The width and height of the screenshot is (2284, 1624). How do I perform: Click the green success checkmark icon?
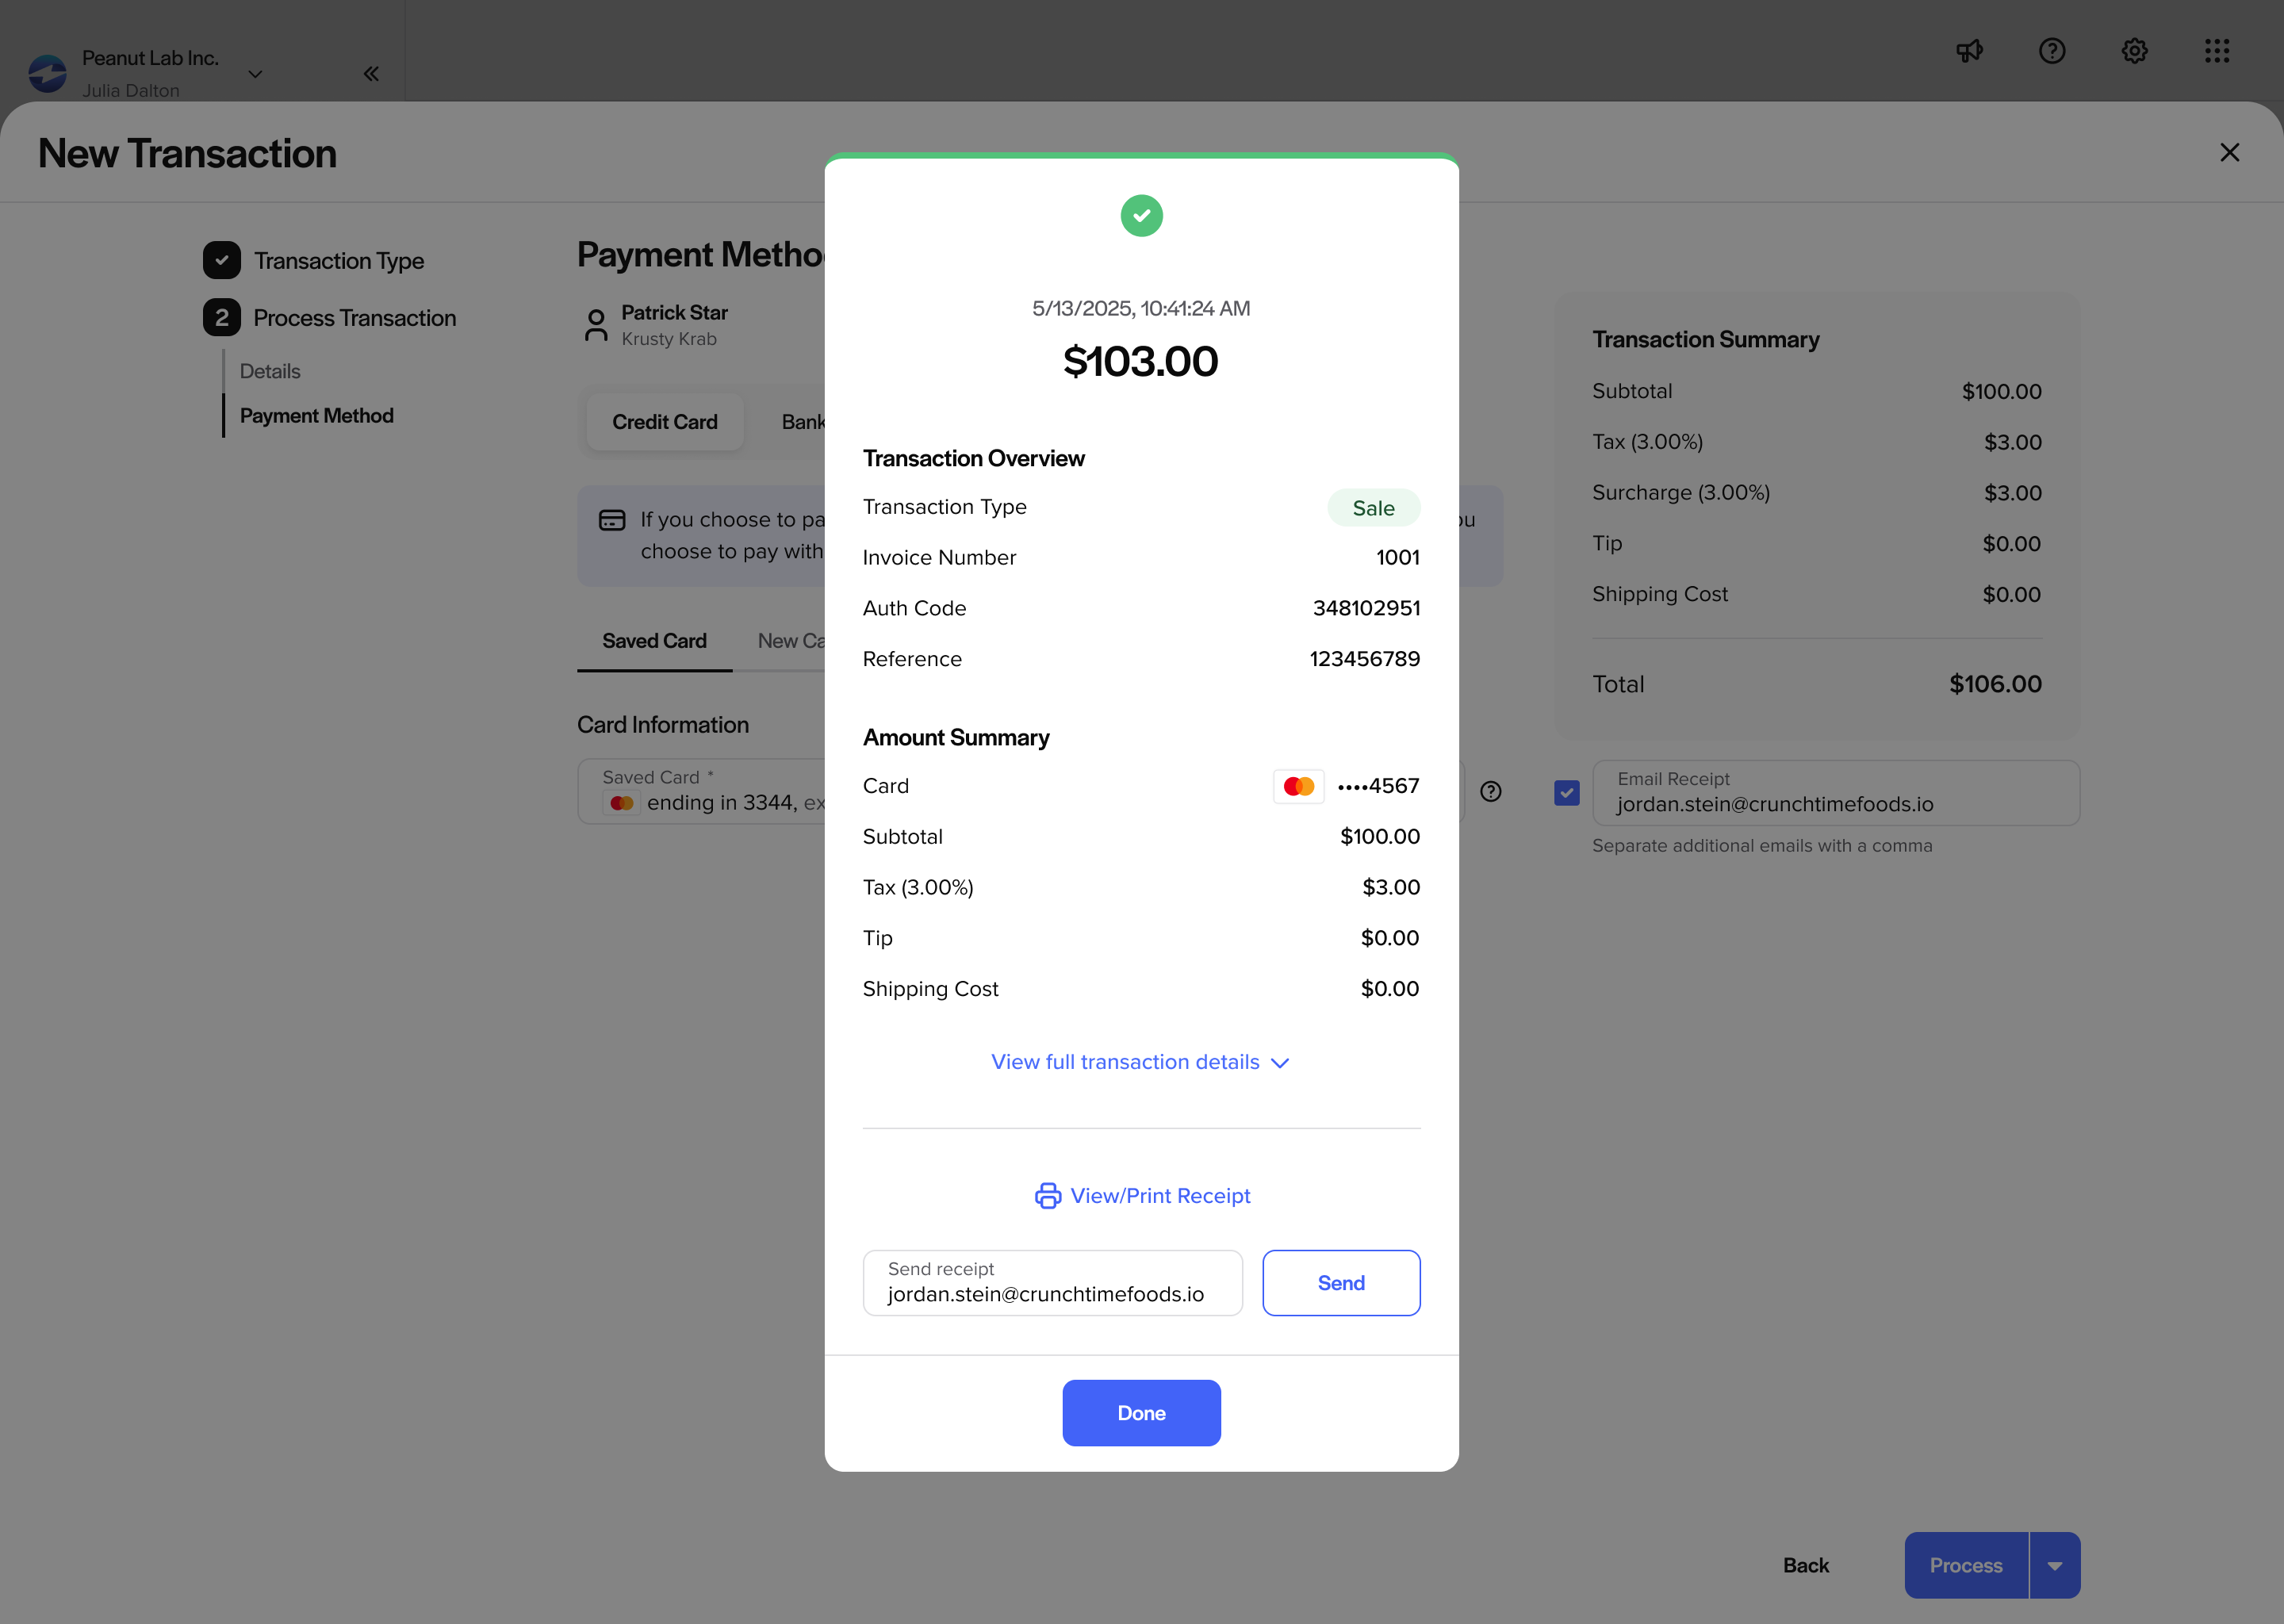pyautogui.click(x=1141, y=215)
